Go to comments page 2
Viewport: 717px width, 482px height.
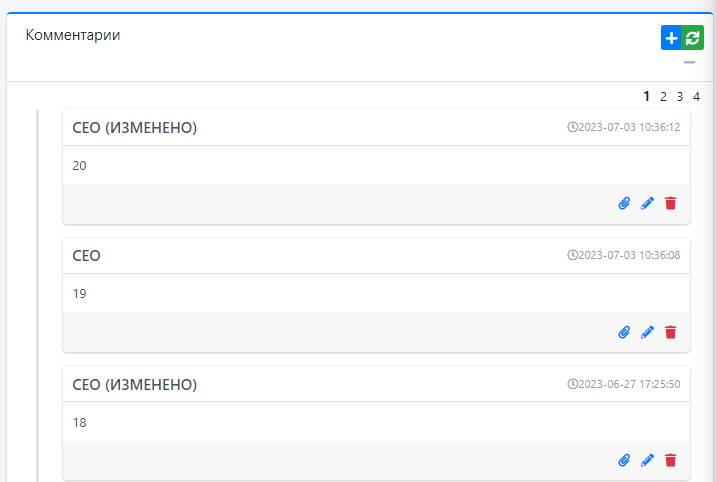tap(663, 97)
